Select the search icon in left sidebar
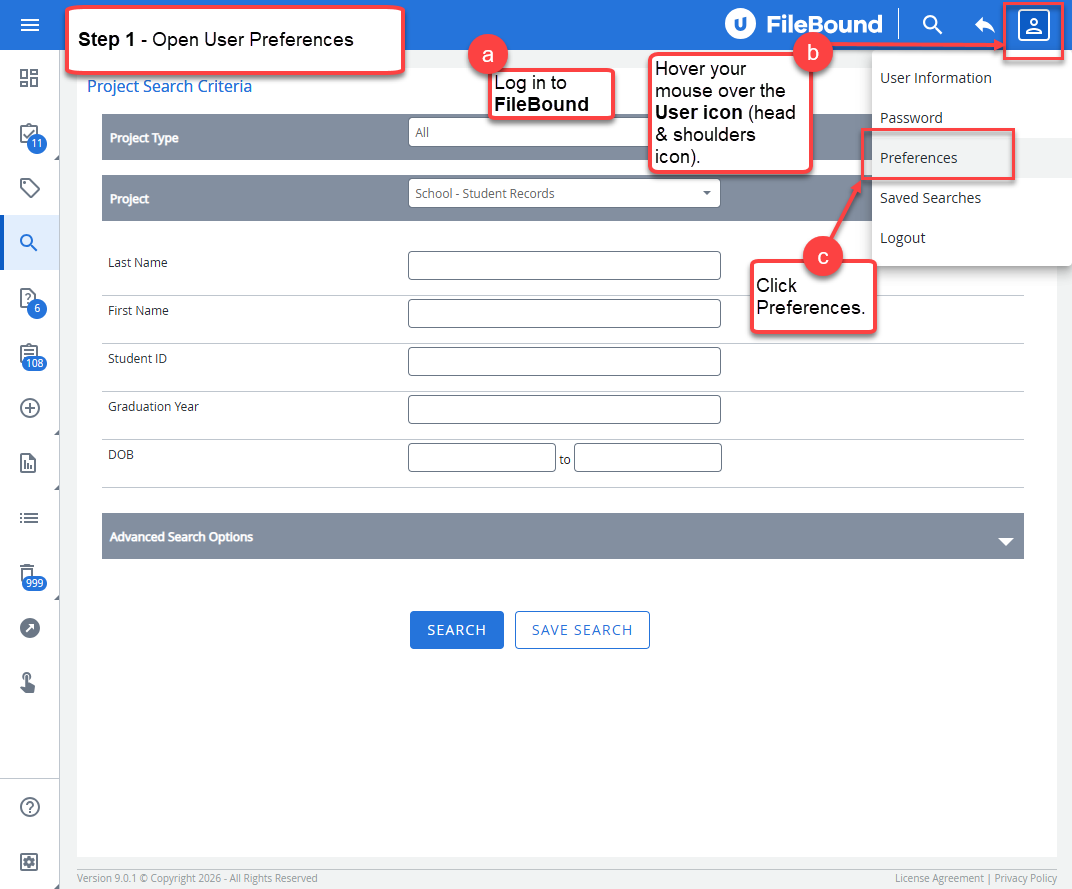1072x889 pixels. (x=29, y=243)
